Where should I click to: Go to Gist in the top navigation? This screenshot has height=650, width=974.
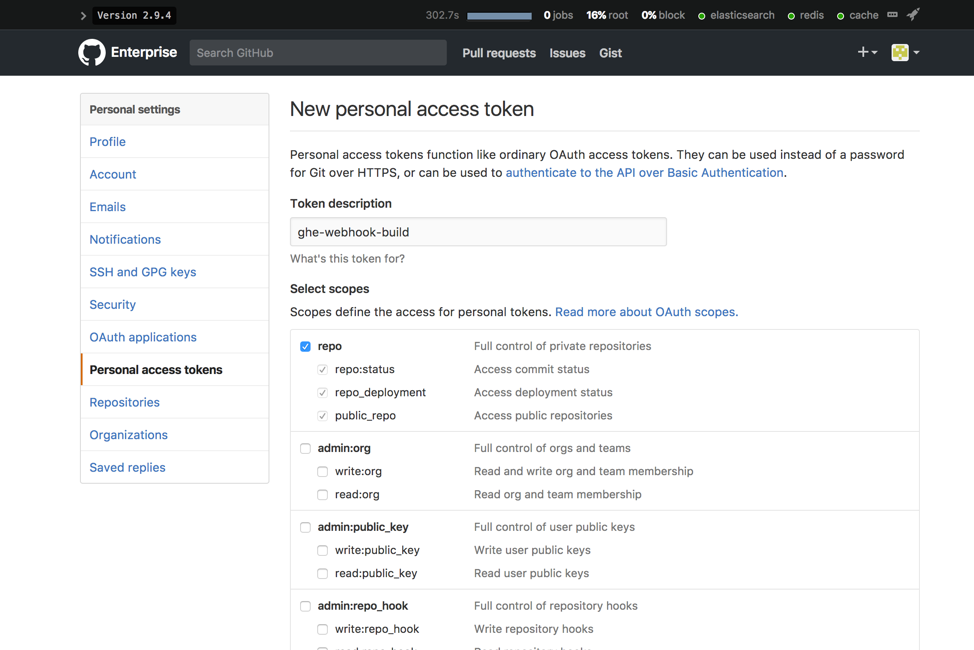pos(610,53)
